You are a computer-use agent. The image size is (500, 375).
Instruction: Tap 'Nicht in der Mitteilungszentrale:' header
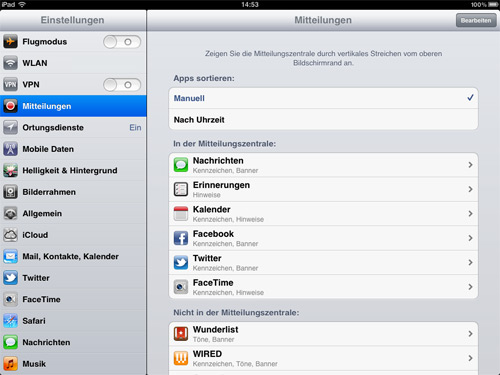click(x=236, y=313)
